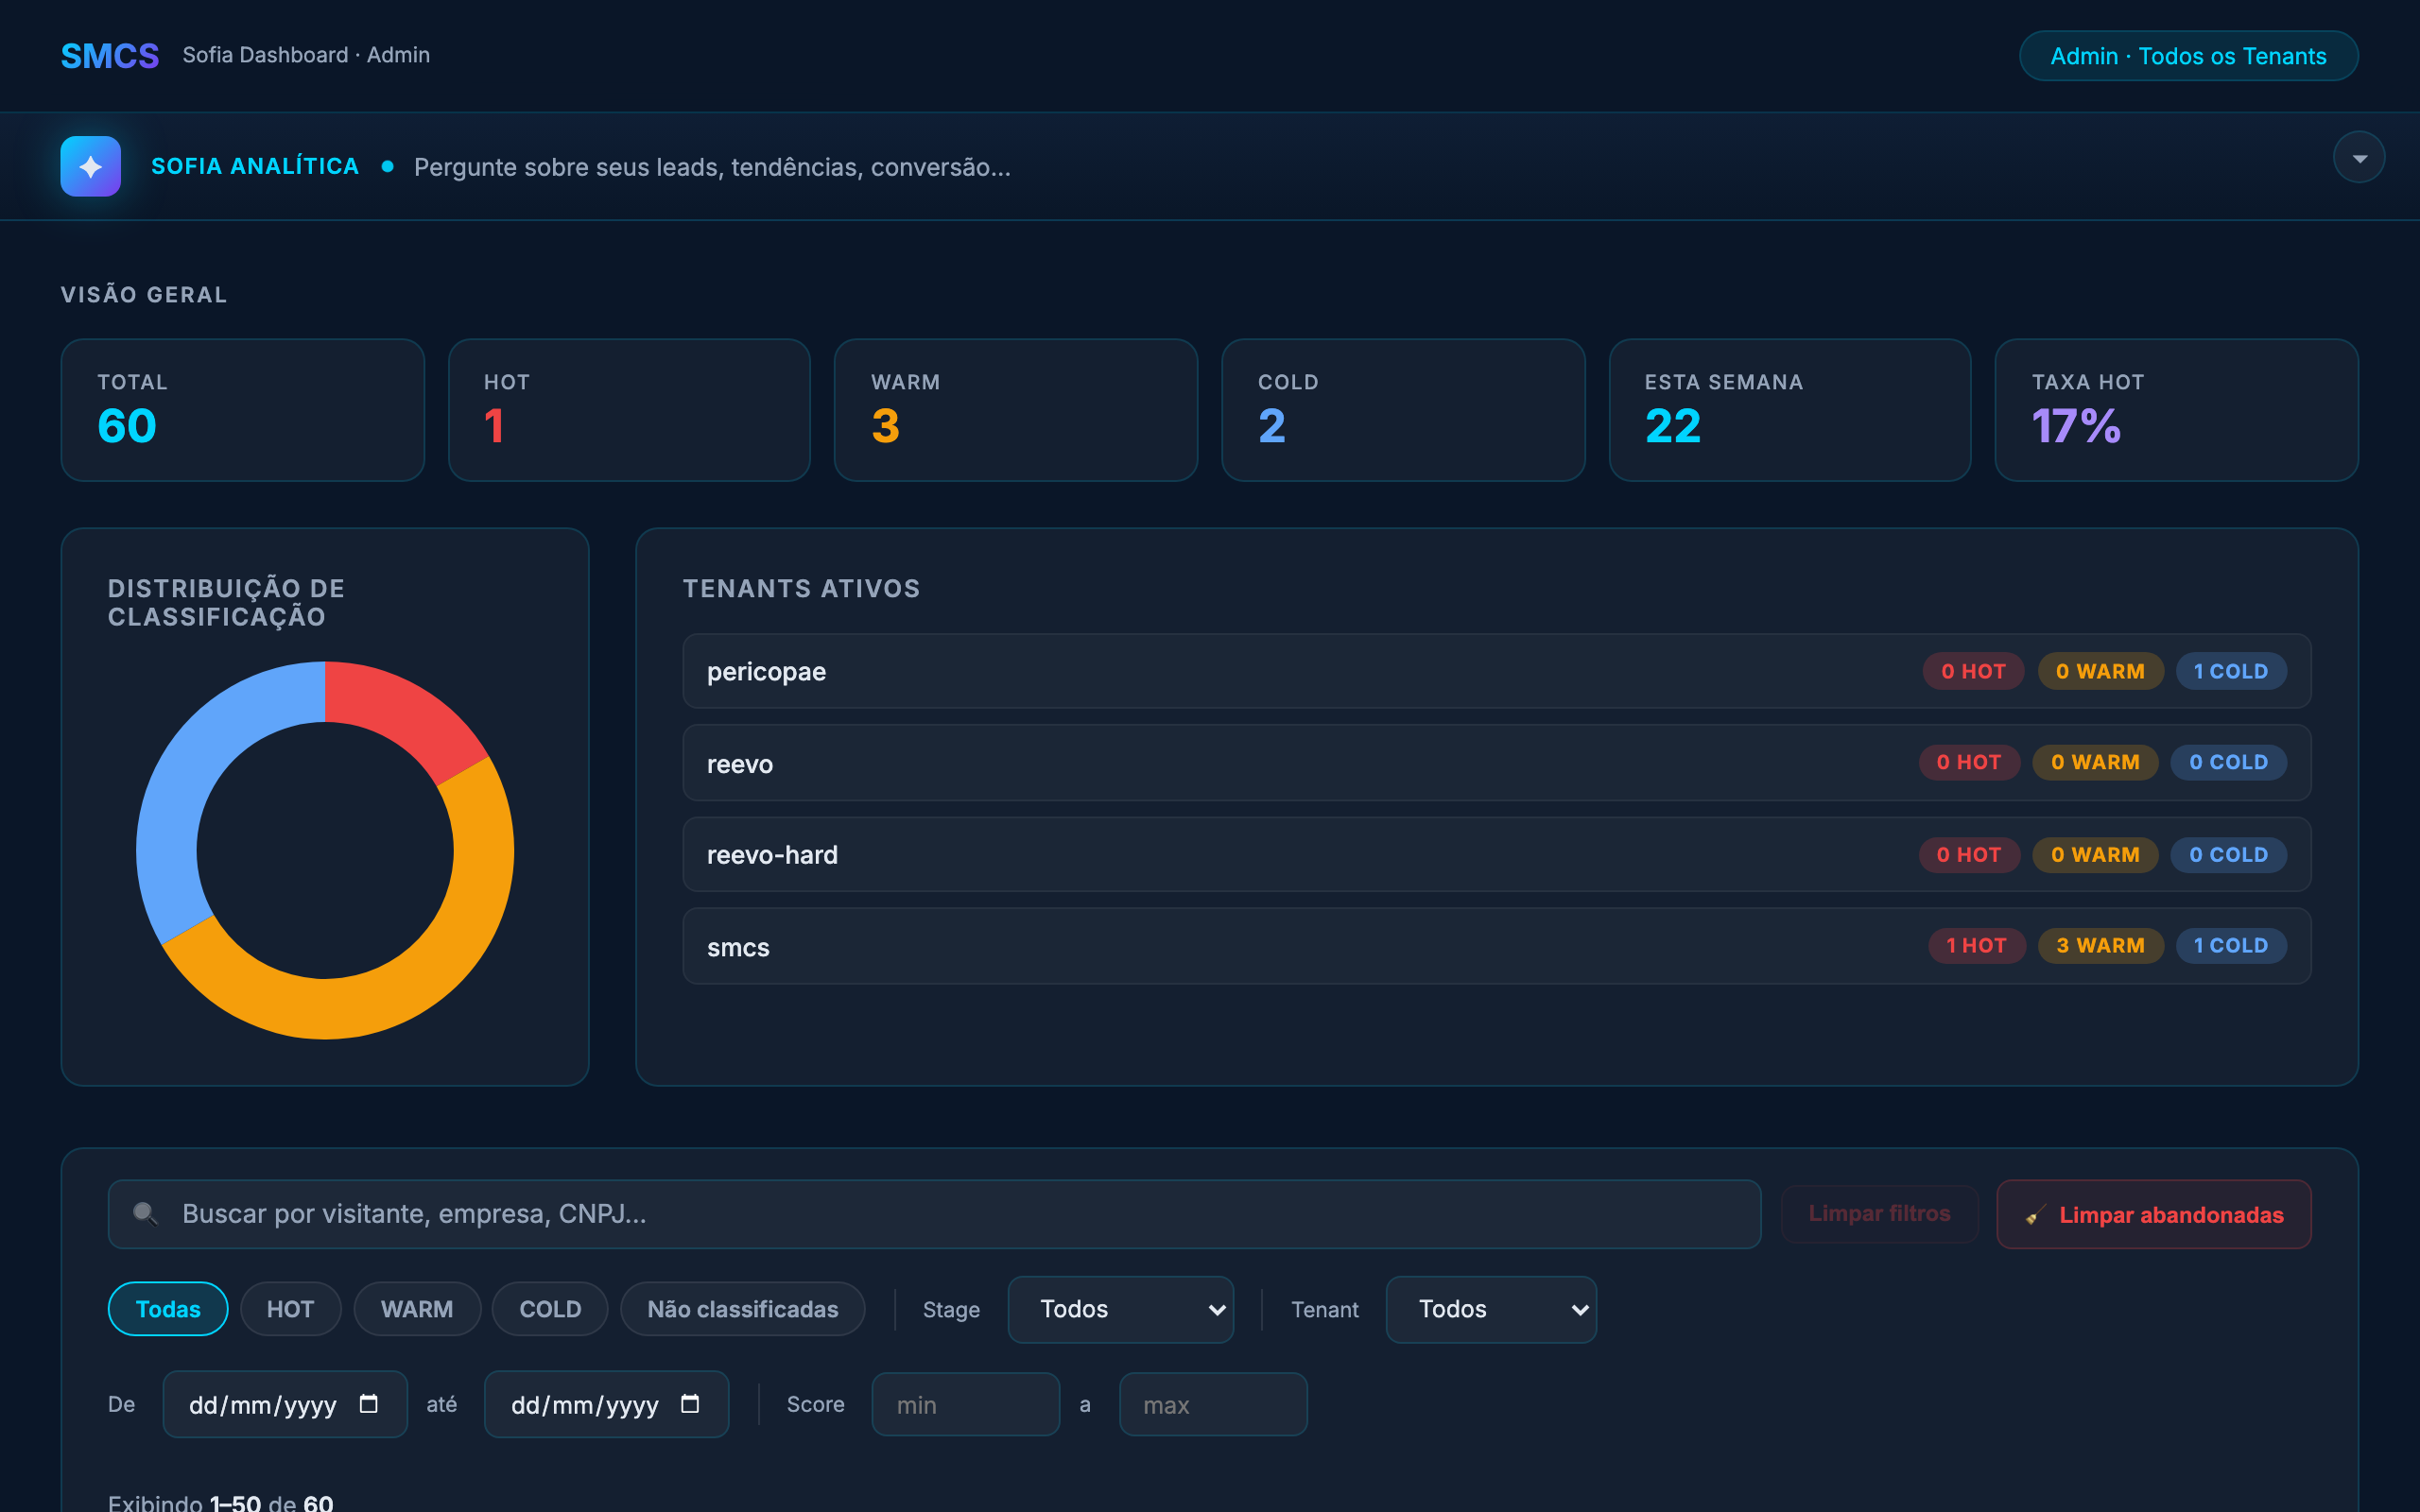Screen dimensions: 2420x1512
Task: Click the Limpar abandonadas button
Action: [x=2153, y=1214]
